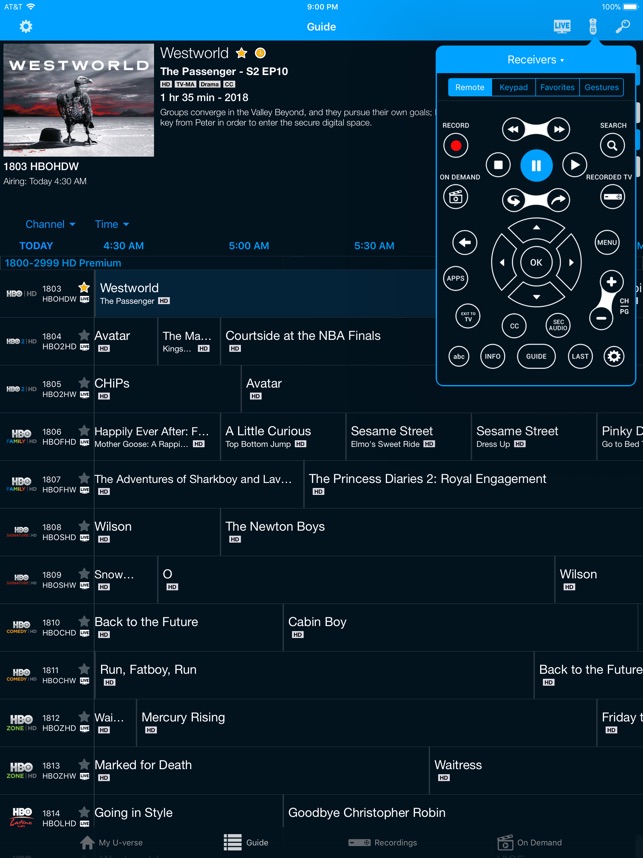Open the Channel filter dropdown
Screen dimensions: 643x858
(50, 224)
